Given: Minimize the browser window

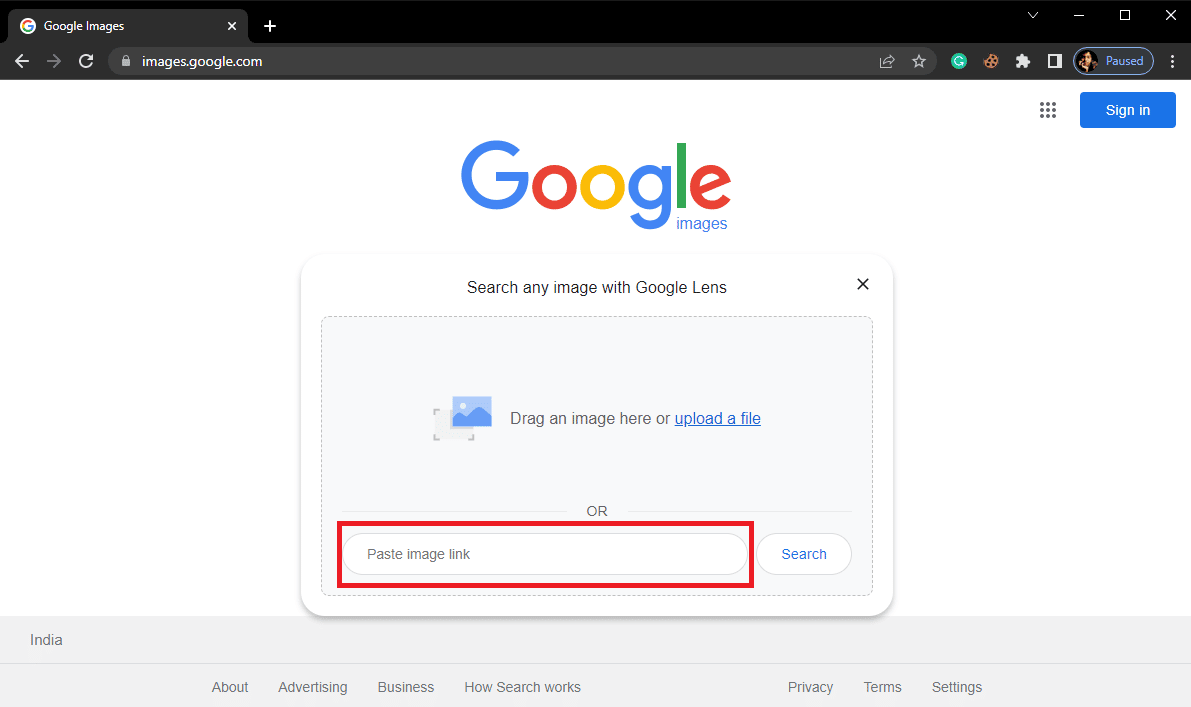Looking at the screenshot, I should pos(1079,15).
